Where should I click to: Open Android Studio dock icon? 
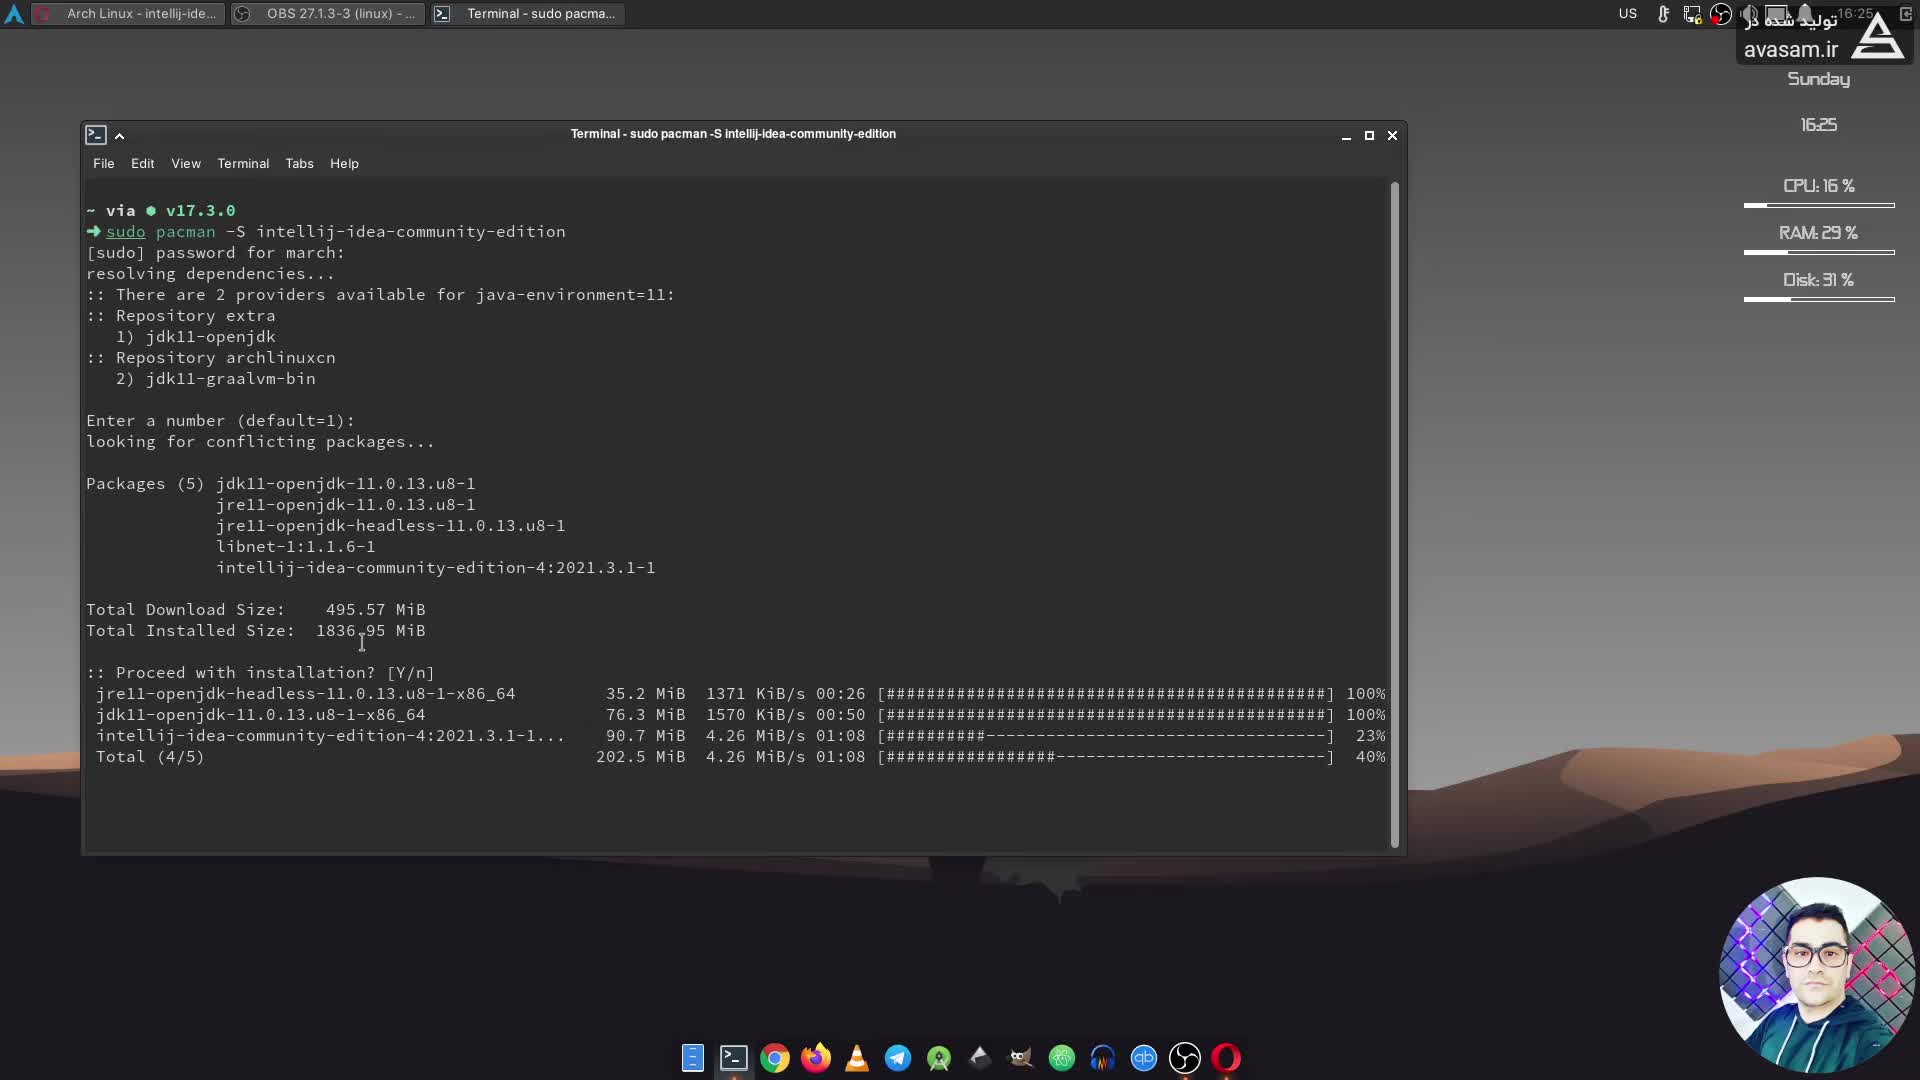[x=939, y=1058]
